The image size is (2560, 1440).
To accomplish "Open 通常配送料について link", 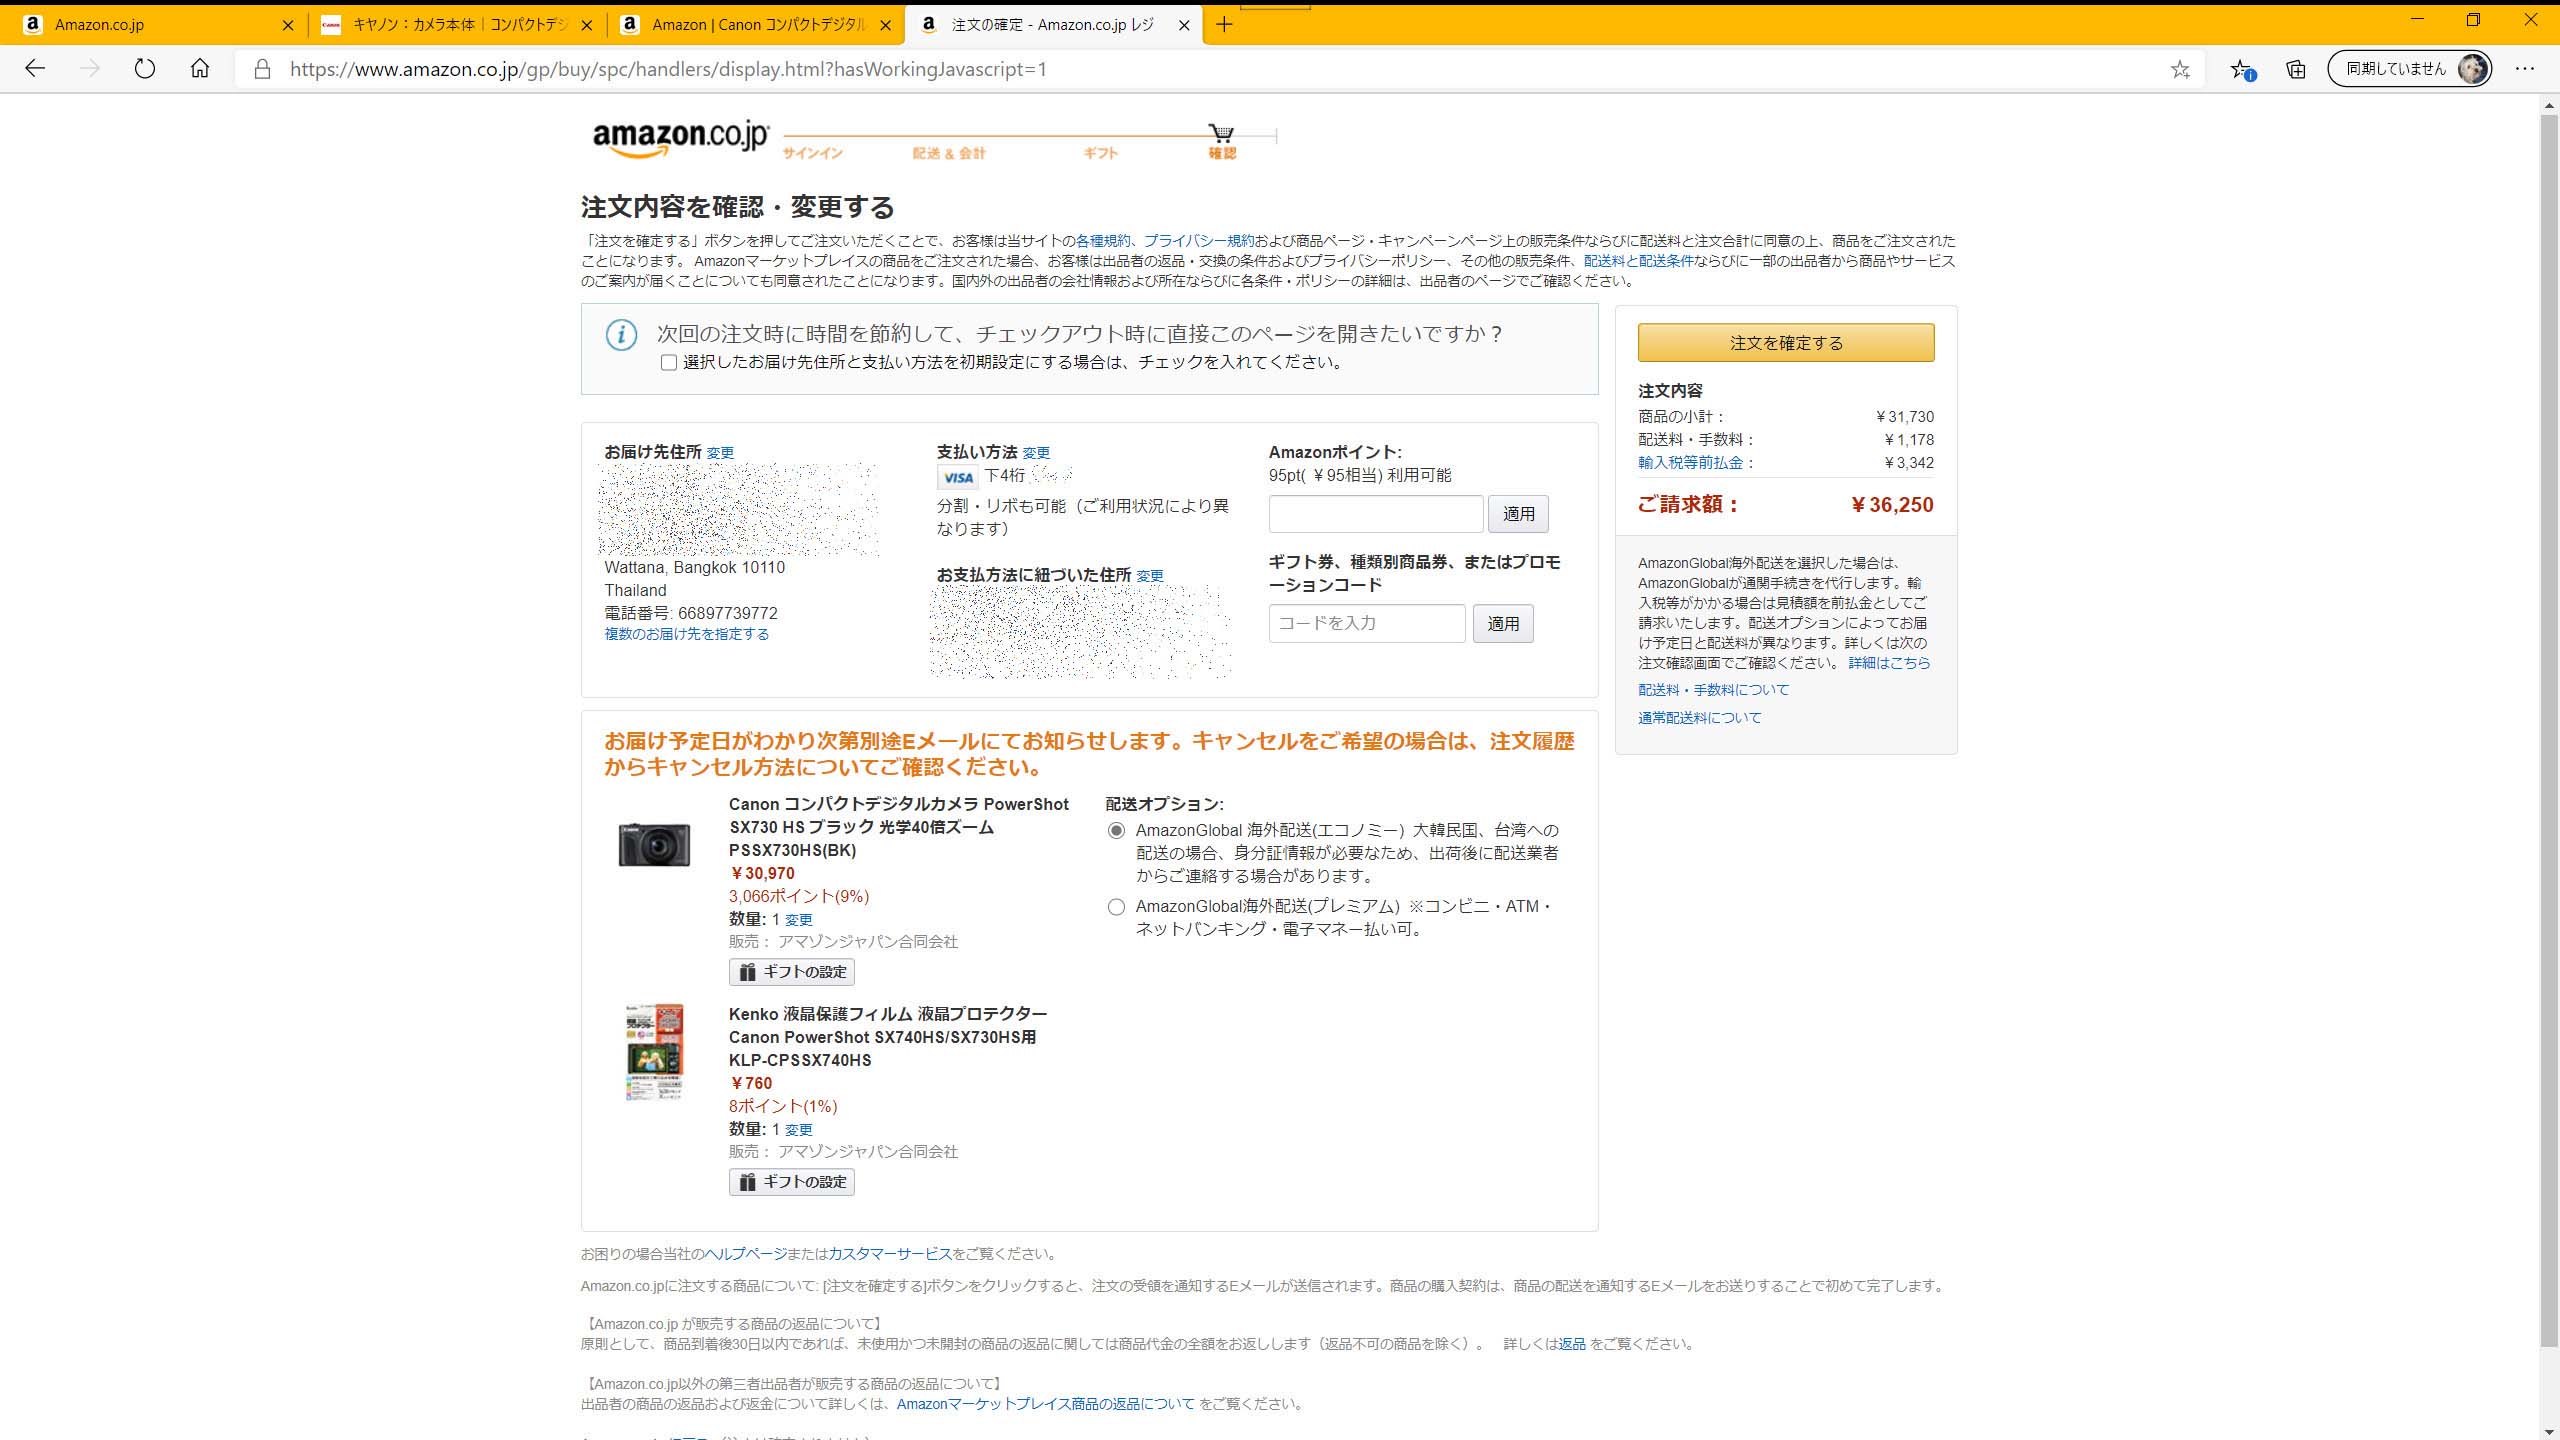I will (1700, 718).
